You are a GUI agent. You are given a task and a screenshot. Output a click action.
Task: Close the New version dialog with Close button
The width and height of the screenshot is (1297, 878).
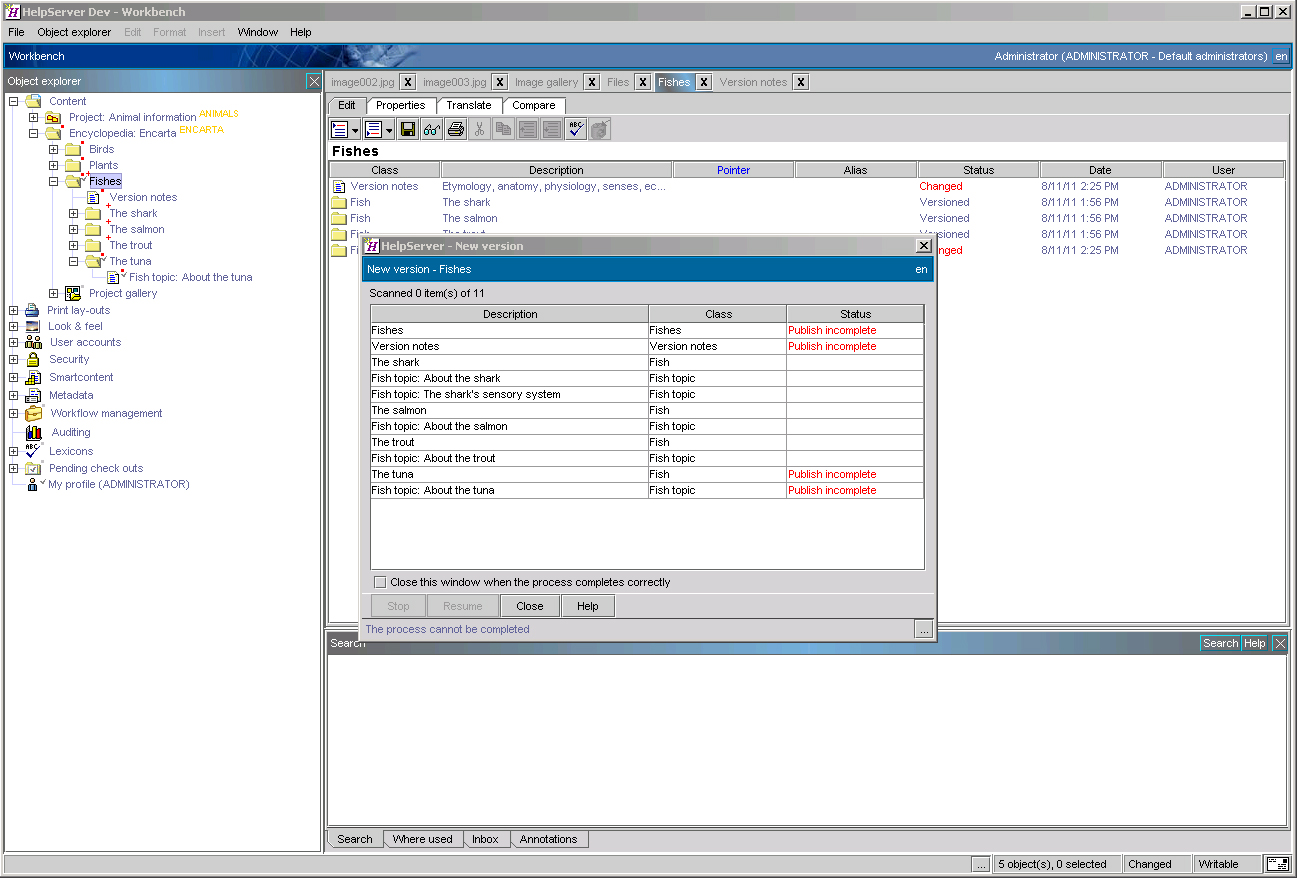(529, 605)
